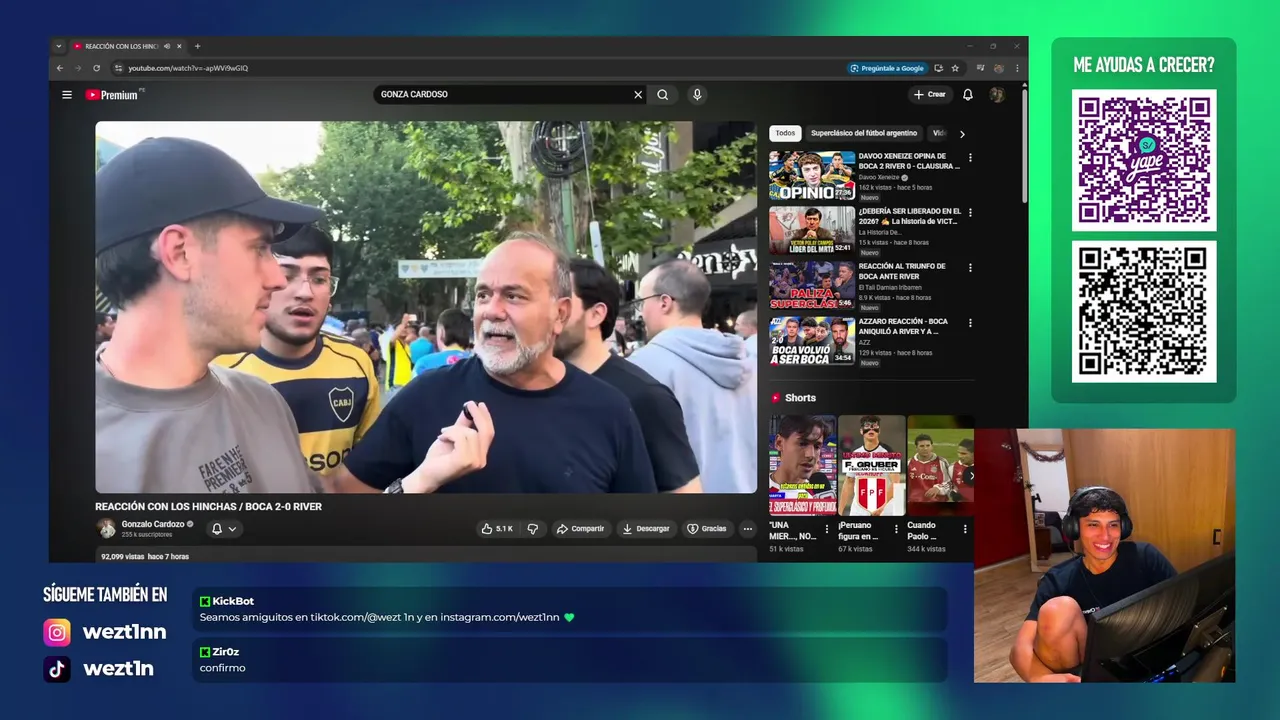Click Gonzalo Cardozo channel avatar
The image size is (1280, 720).
point(106,528)
